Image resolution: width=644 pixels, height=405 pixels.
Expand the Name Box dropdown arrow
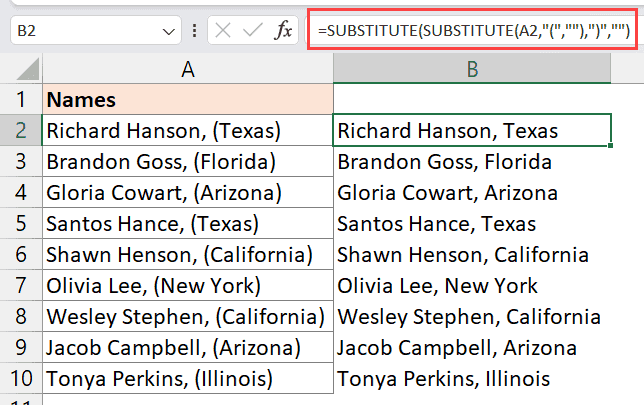(x=169, y=32)
